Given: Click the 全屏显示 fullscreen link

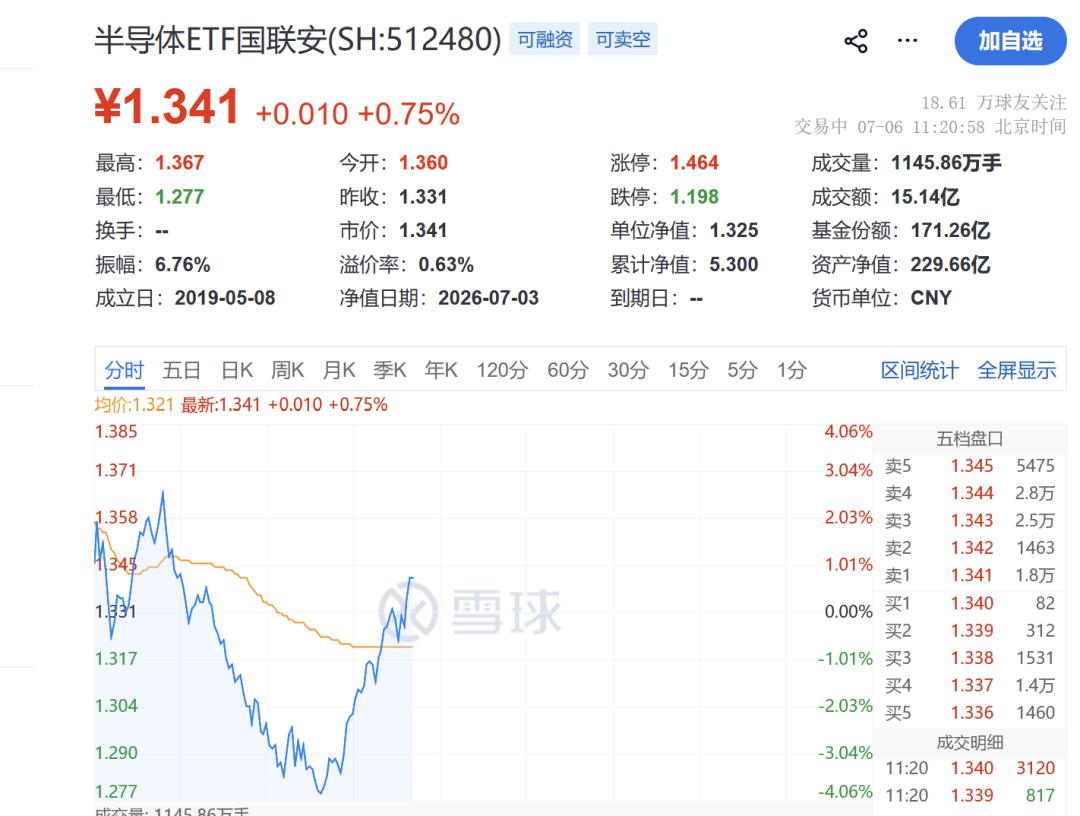Looking at the screenshot, I should tap(1017, 370).
